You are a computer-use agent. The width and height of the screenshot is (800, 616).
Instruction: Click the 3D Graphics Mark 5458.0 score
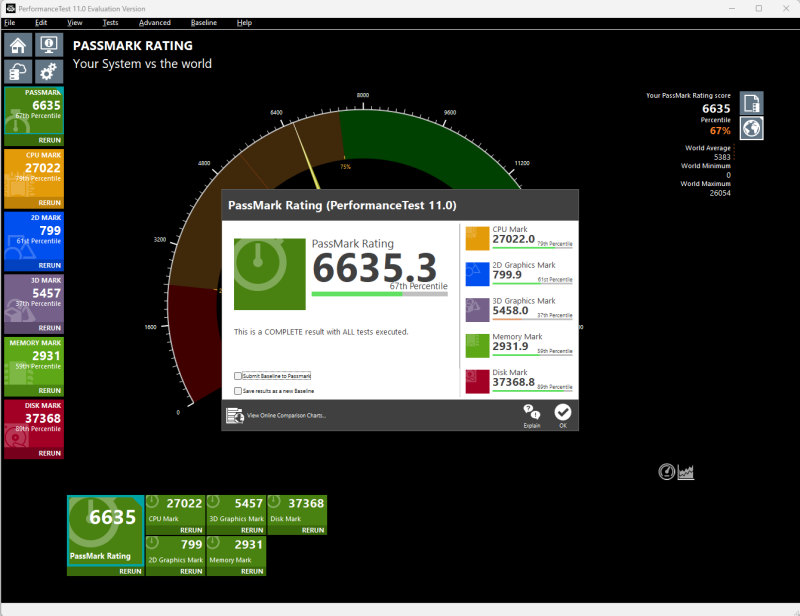coord(510,311)
